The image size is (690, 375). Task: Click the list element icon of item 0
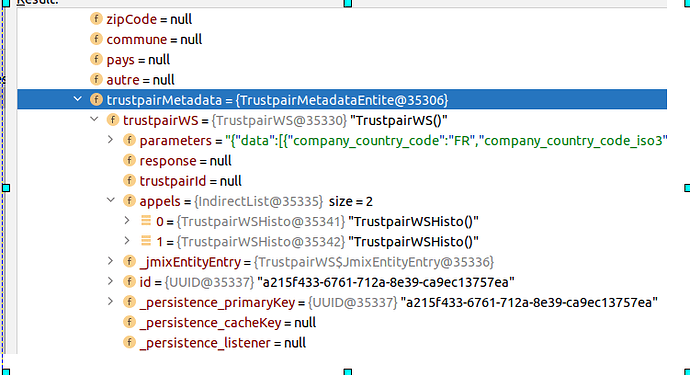[146, 221]
